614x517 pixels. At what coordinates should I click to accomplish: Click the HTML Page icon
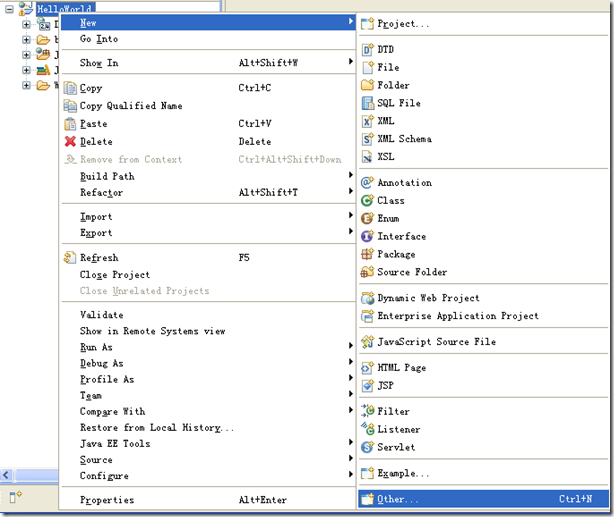[x=367, y=368]
